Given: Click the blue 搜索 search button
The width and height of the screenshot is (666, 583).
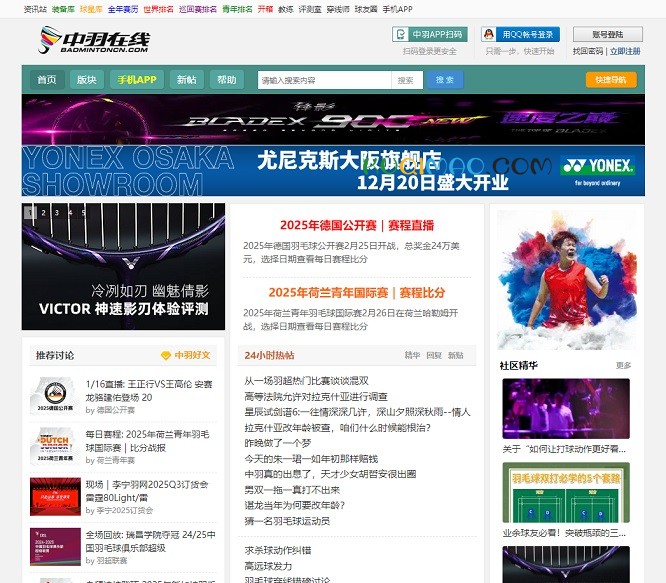Looking at the screenshot, I should pos(444,80).
